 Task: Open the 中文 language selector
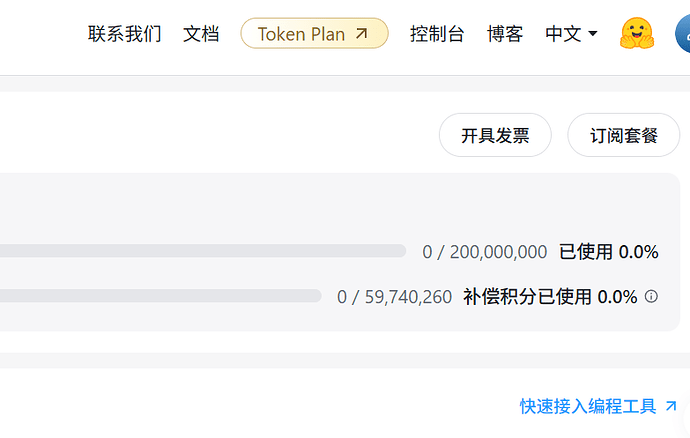pos(571,34)
